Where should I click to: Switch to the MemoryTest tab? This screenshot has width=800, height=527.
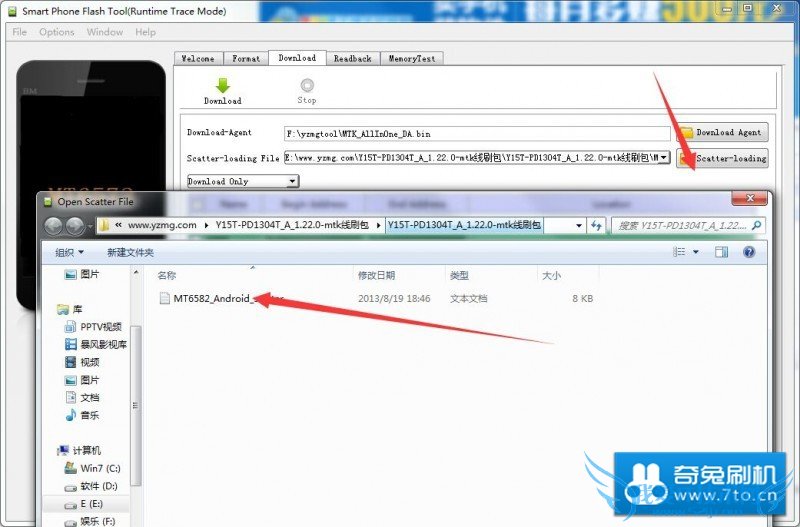[x=412, y=59]
